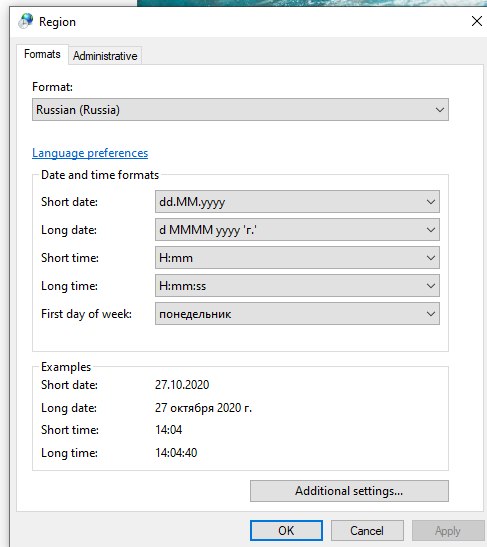The width and height of the screenshot is (487, 547).
Task: Close the Region dialog window
Action: 477,21
